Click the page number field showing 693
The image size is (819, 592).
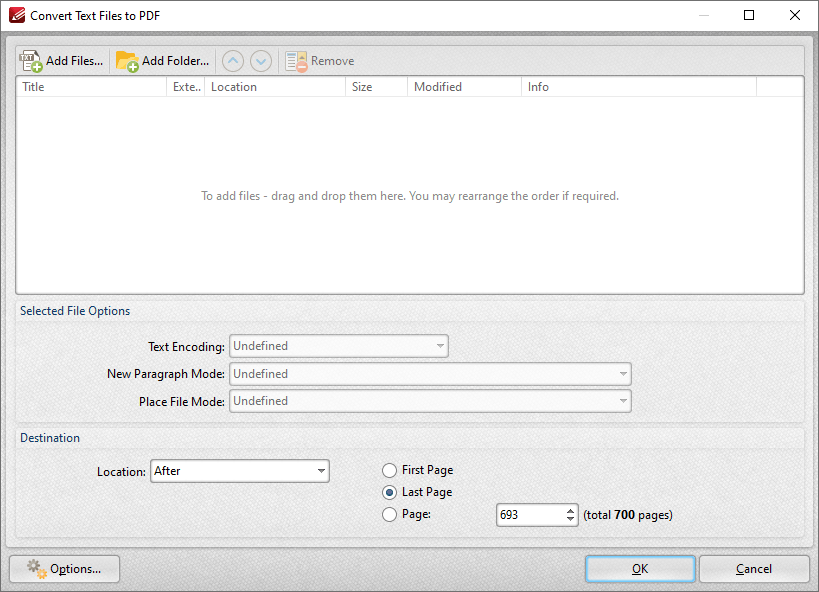coord(530,515)
